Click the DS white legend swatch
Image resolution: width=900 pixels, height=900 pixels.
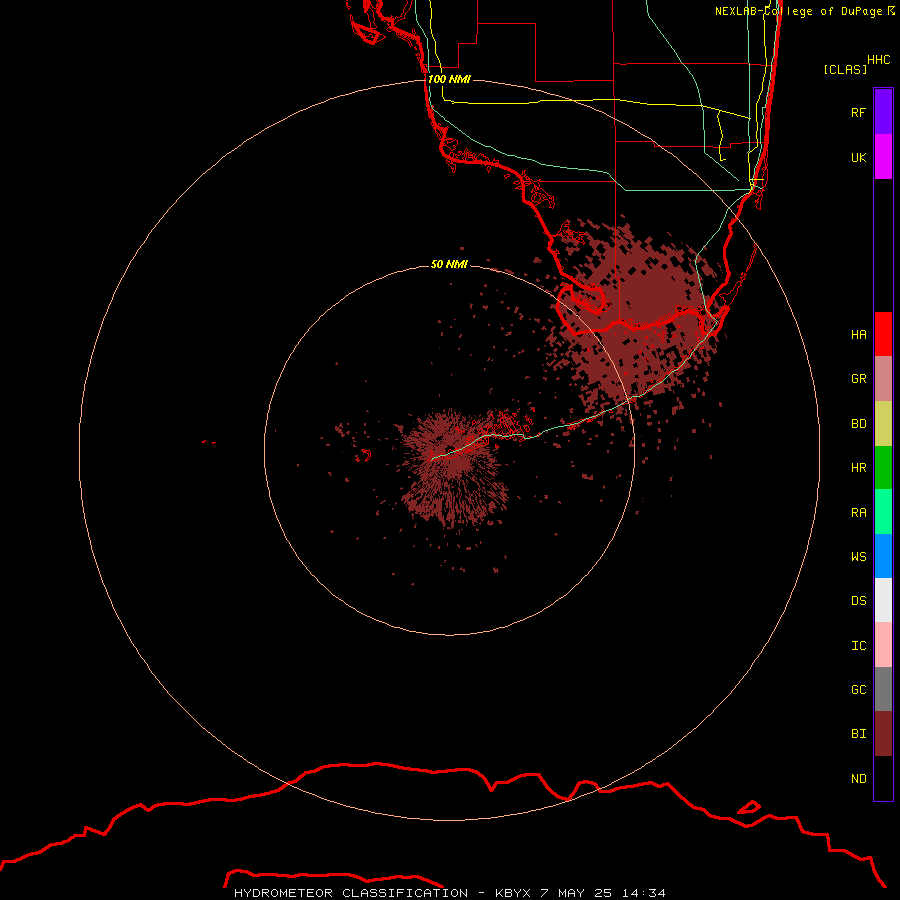pos(883,600)
